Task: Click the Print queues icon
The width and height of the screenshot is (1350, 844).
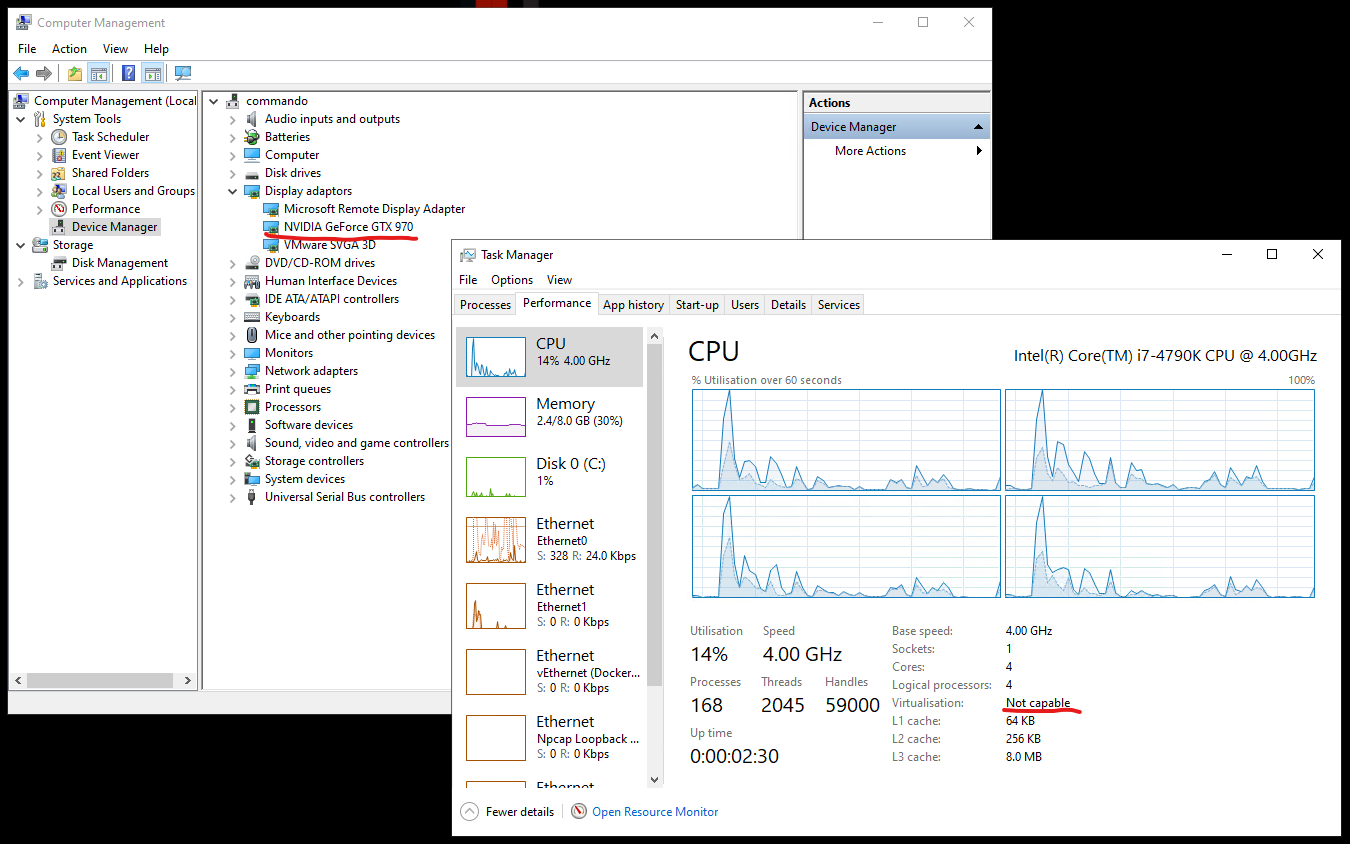Action: pyautogui.click(x=252, y=389)
